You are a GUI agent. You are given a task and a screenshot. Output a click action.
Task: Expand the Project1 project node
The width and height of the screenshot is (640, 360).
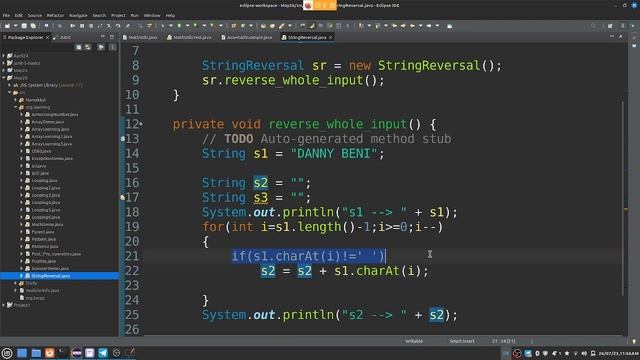(4, 305)
